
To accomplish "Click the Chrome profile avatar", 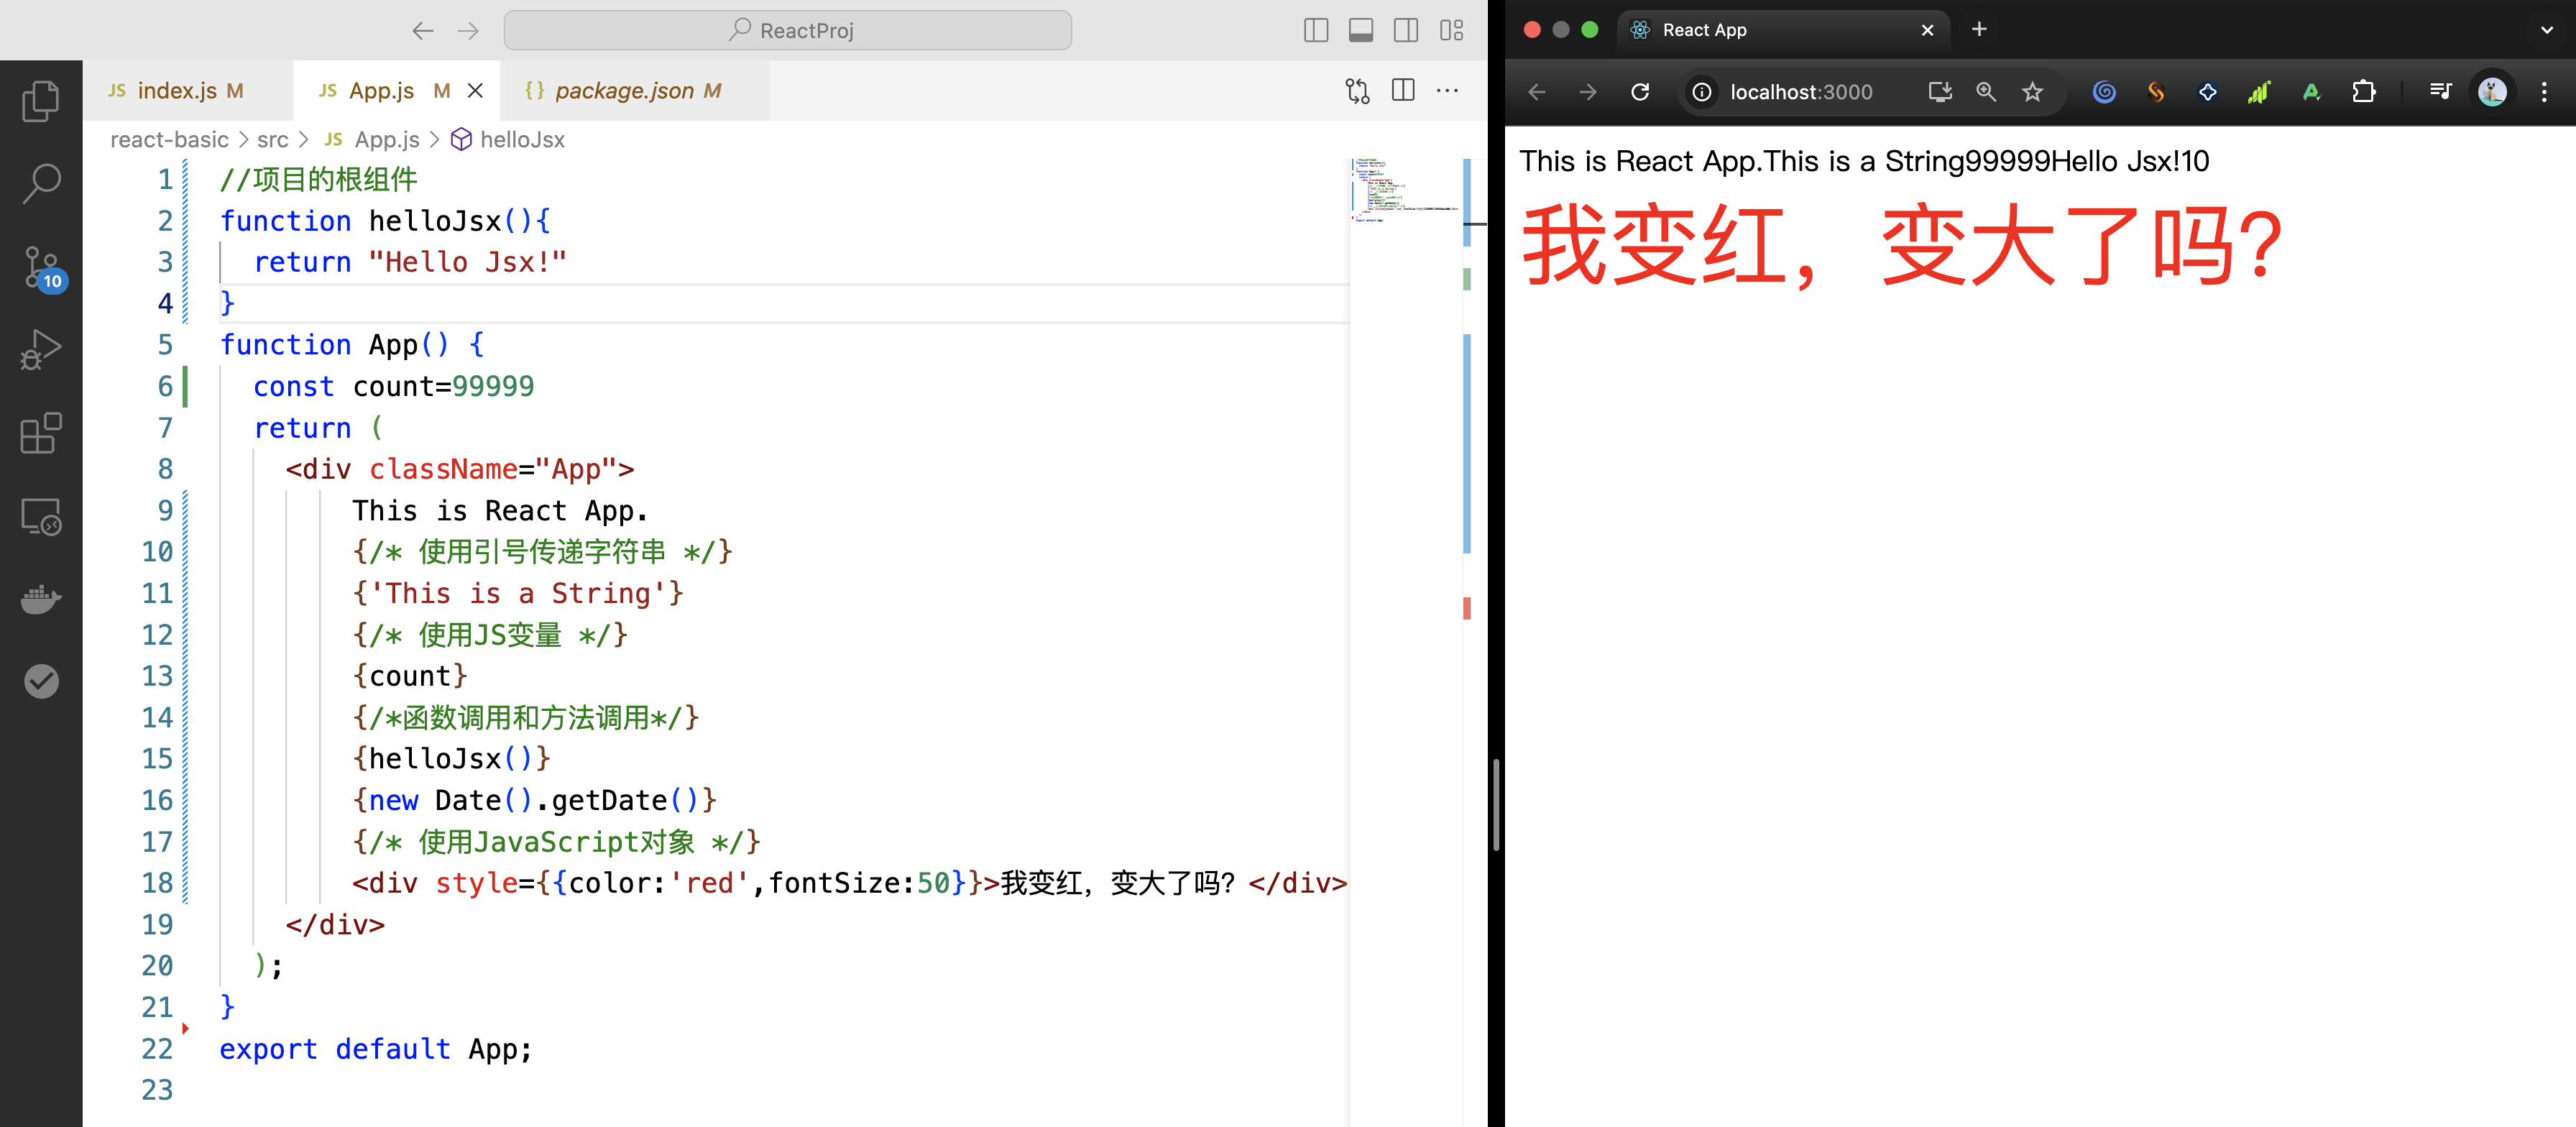I will [x=2492, y=91].
